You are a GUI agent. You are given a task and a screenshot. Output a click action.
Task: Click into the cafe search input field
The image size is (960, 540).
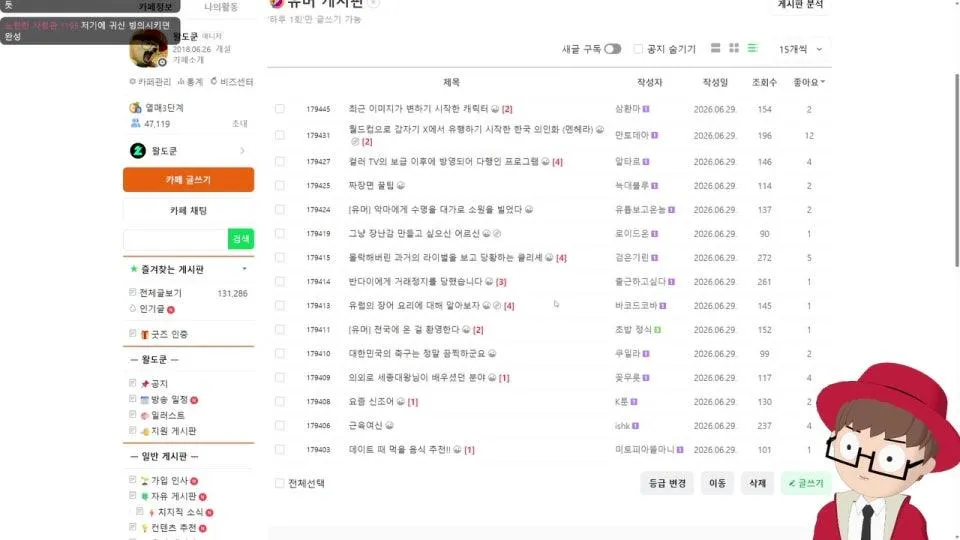(175, 238)
